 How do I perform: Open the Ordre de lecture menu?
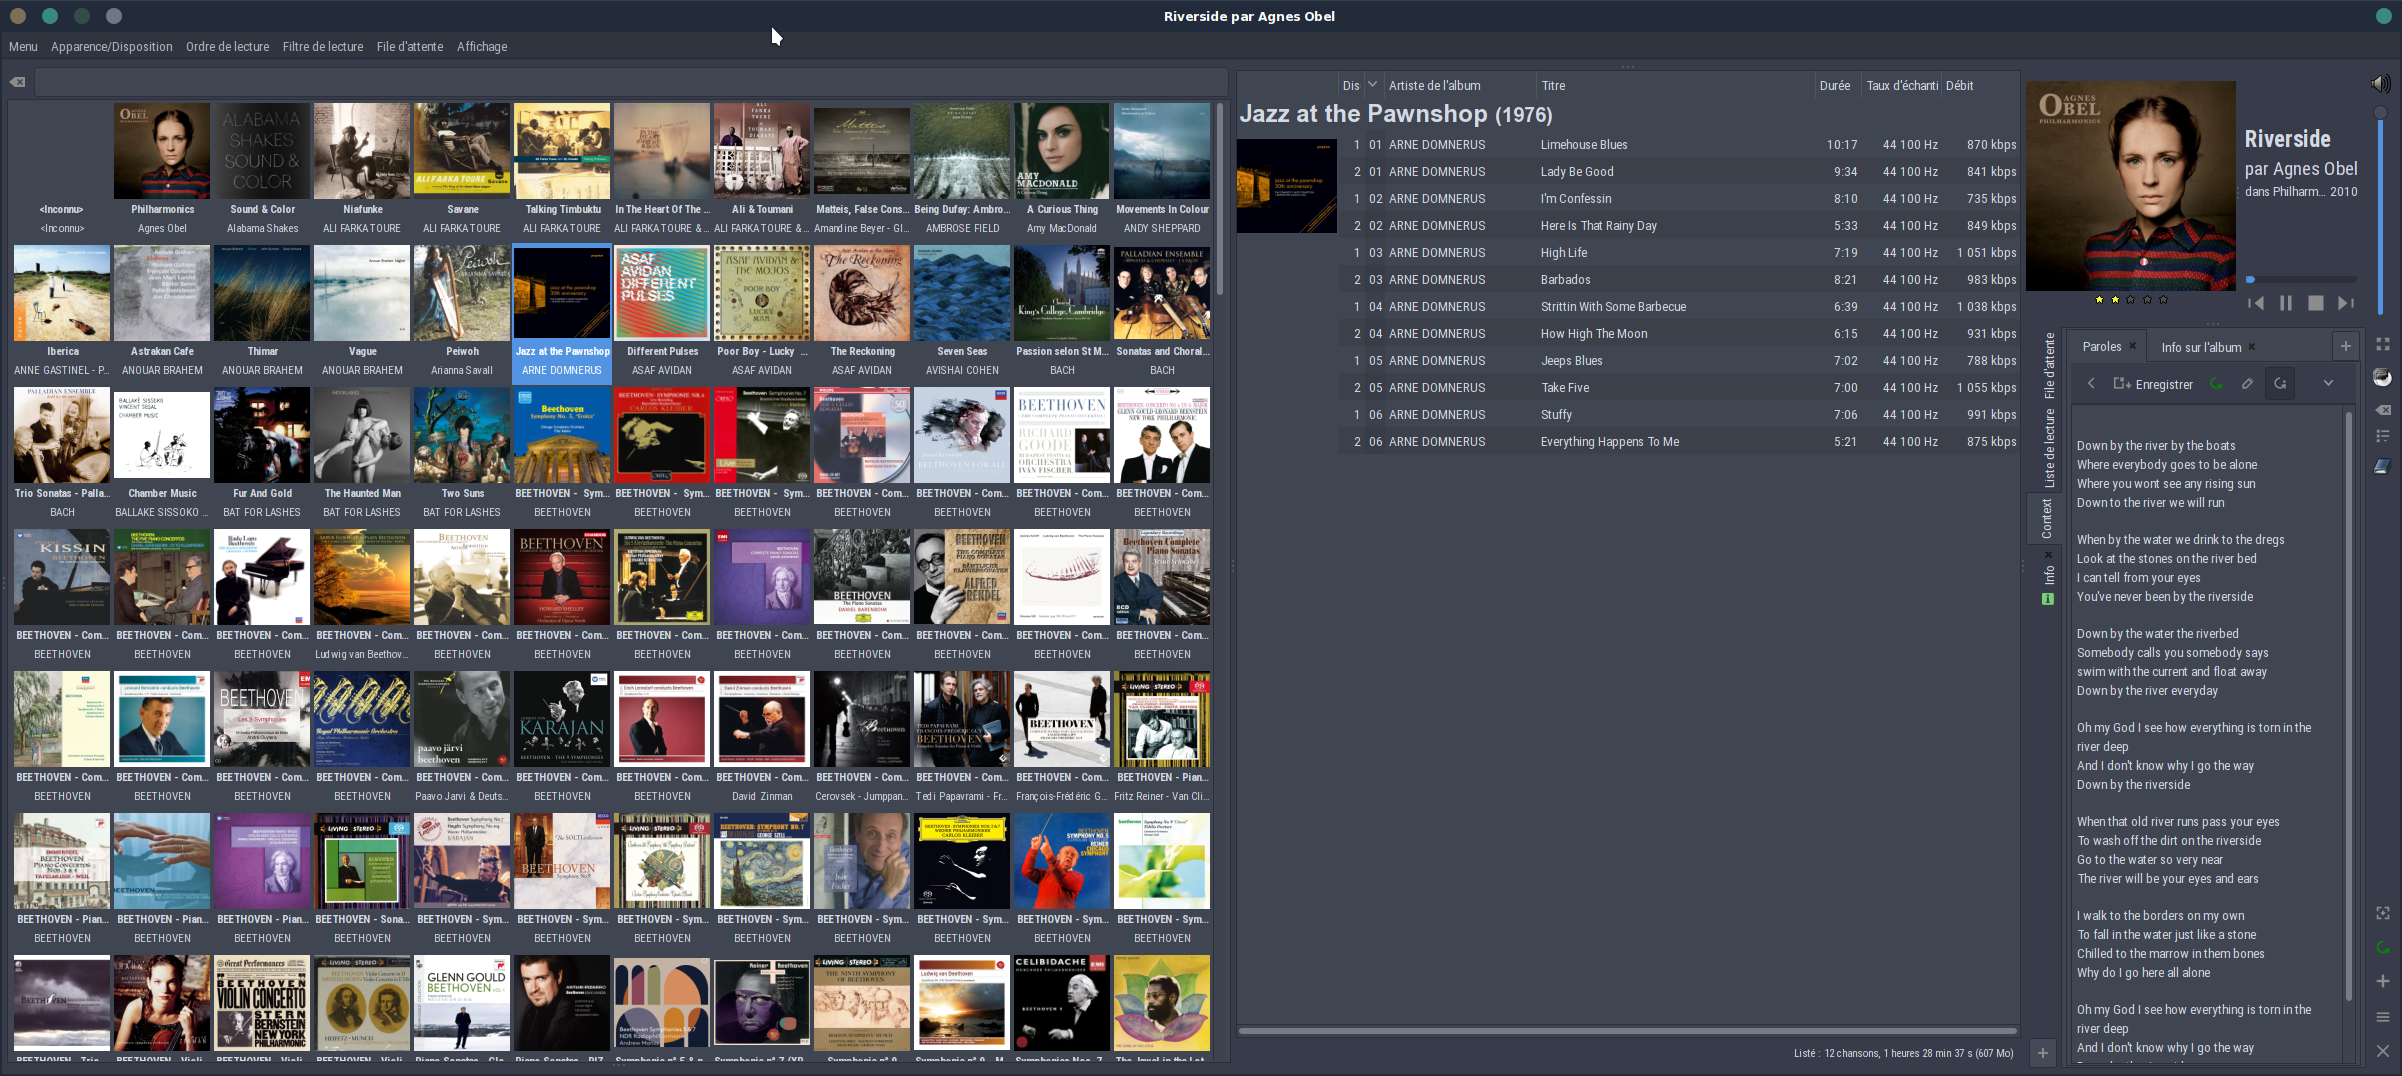point(227,47)
